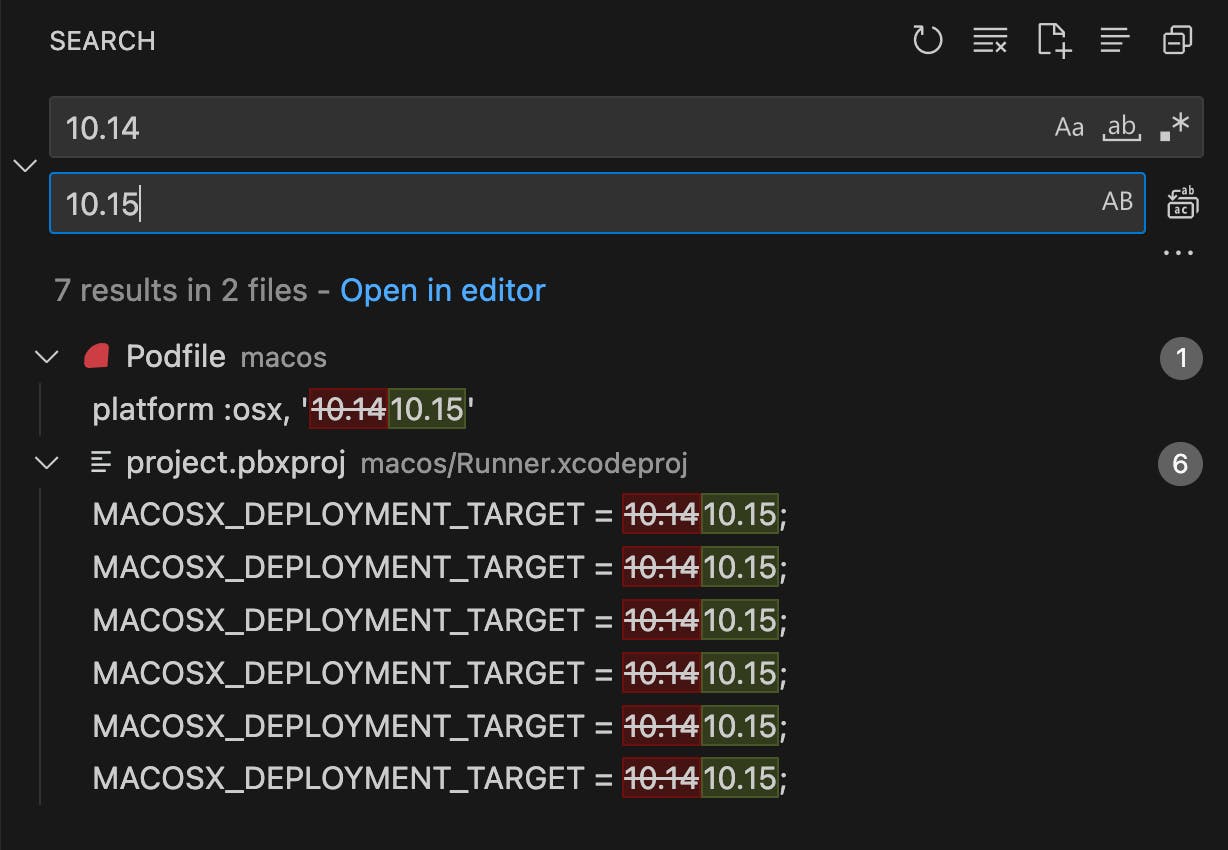Open new search editor icon

point(1054,41)
